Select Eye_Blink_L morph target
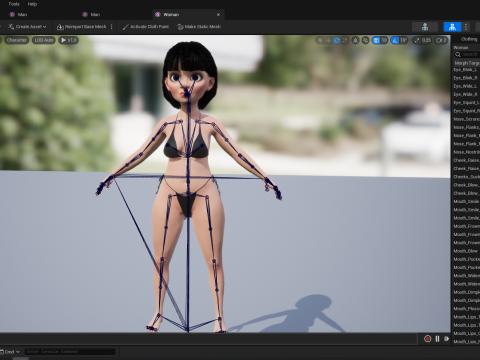The width and height of the screenshot is (480, 360). tap(465, 70)
